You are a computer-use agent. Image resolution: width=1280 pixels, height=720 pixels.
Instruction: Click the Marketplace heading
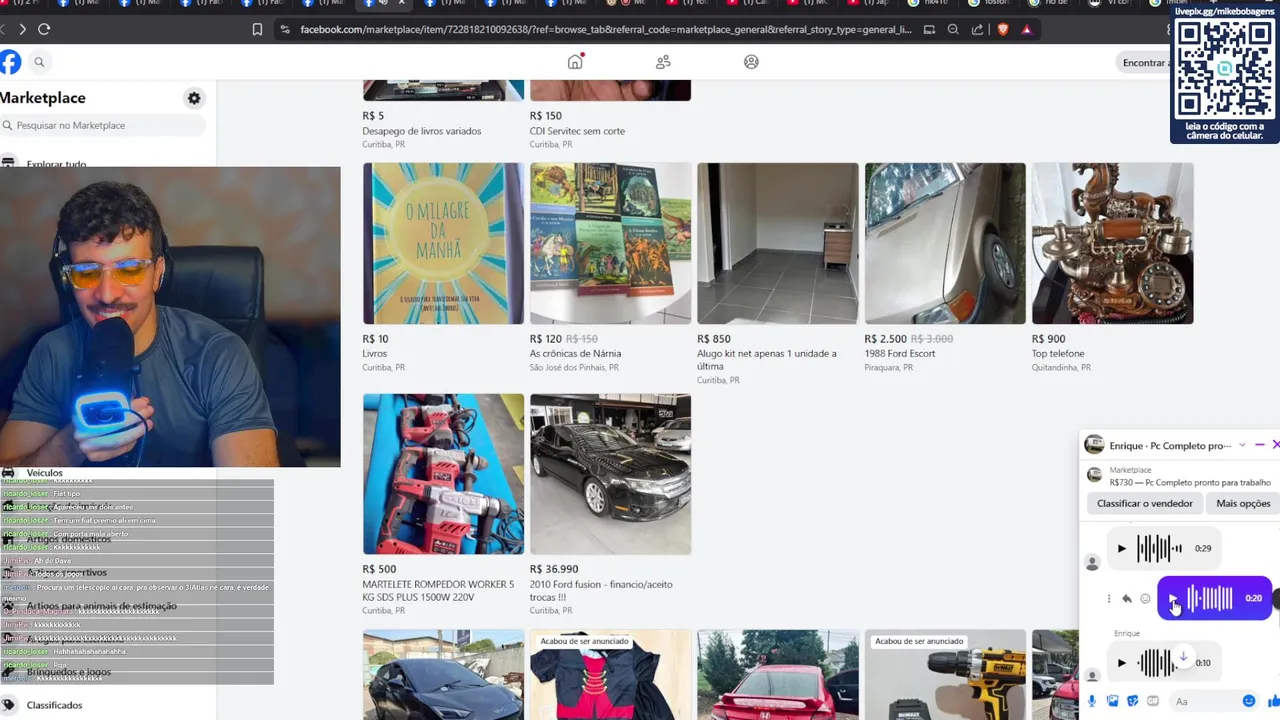43,98
